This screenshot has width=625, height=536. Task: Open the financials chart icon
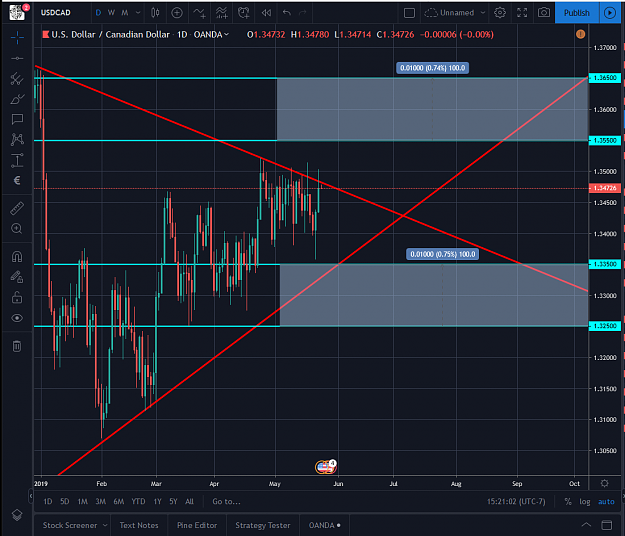click(222, 13)
